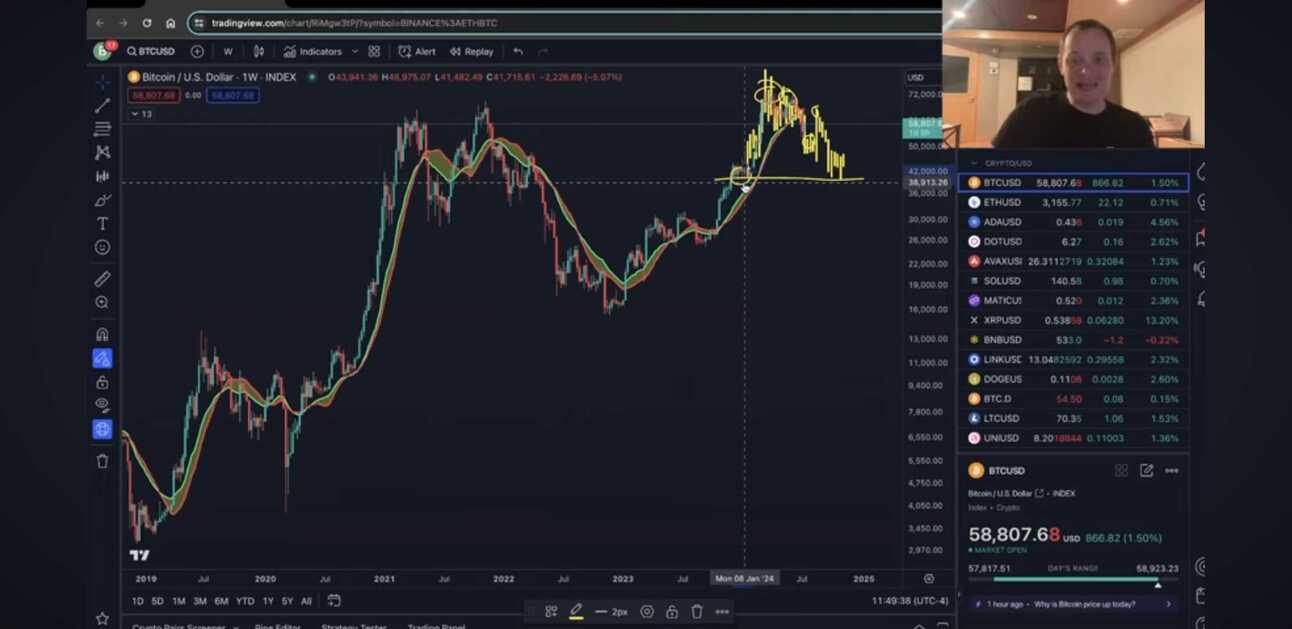Open the time zone menu (UTC-4)
1292x629 pixels.
coord(909,601)
